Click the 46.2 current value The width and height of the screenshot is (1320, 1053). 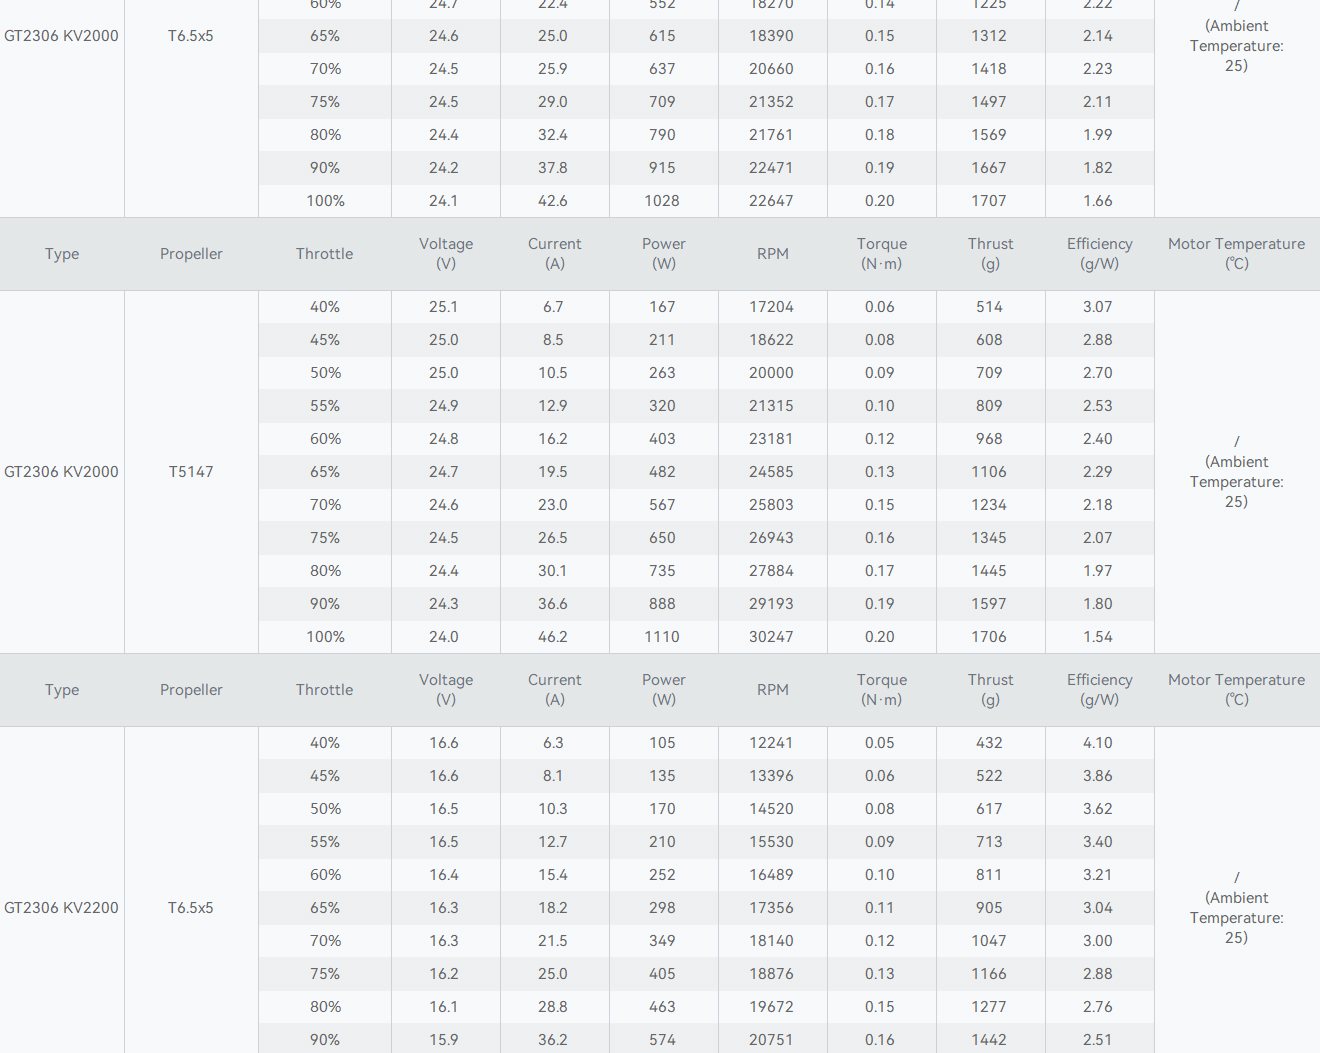(x=553, y=637)
